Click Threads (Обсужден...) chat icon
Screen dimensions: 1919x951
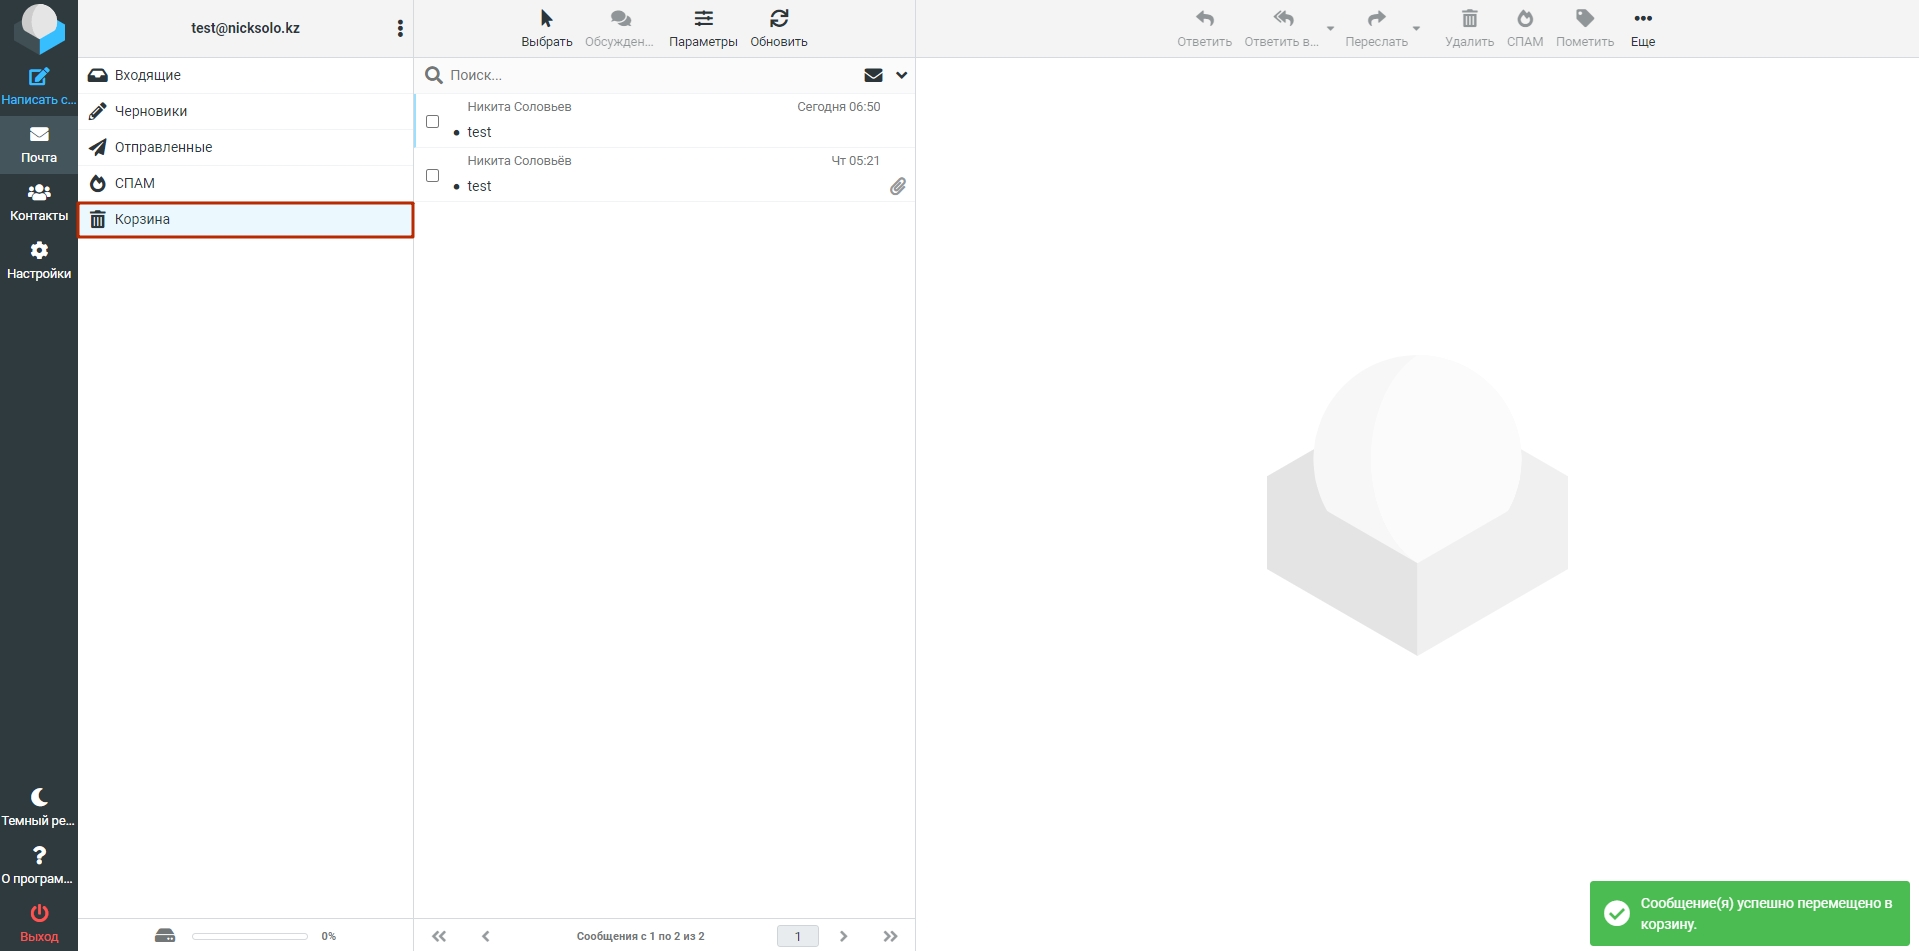tap(619, 28)
